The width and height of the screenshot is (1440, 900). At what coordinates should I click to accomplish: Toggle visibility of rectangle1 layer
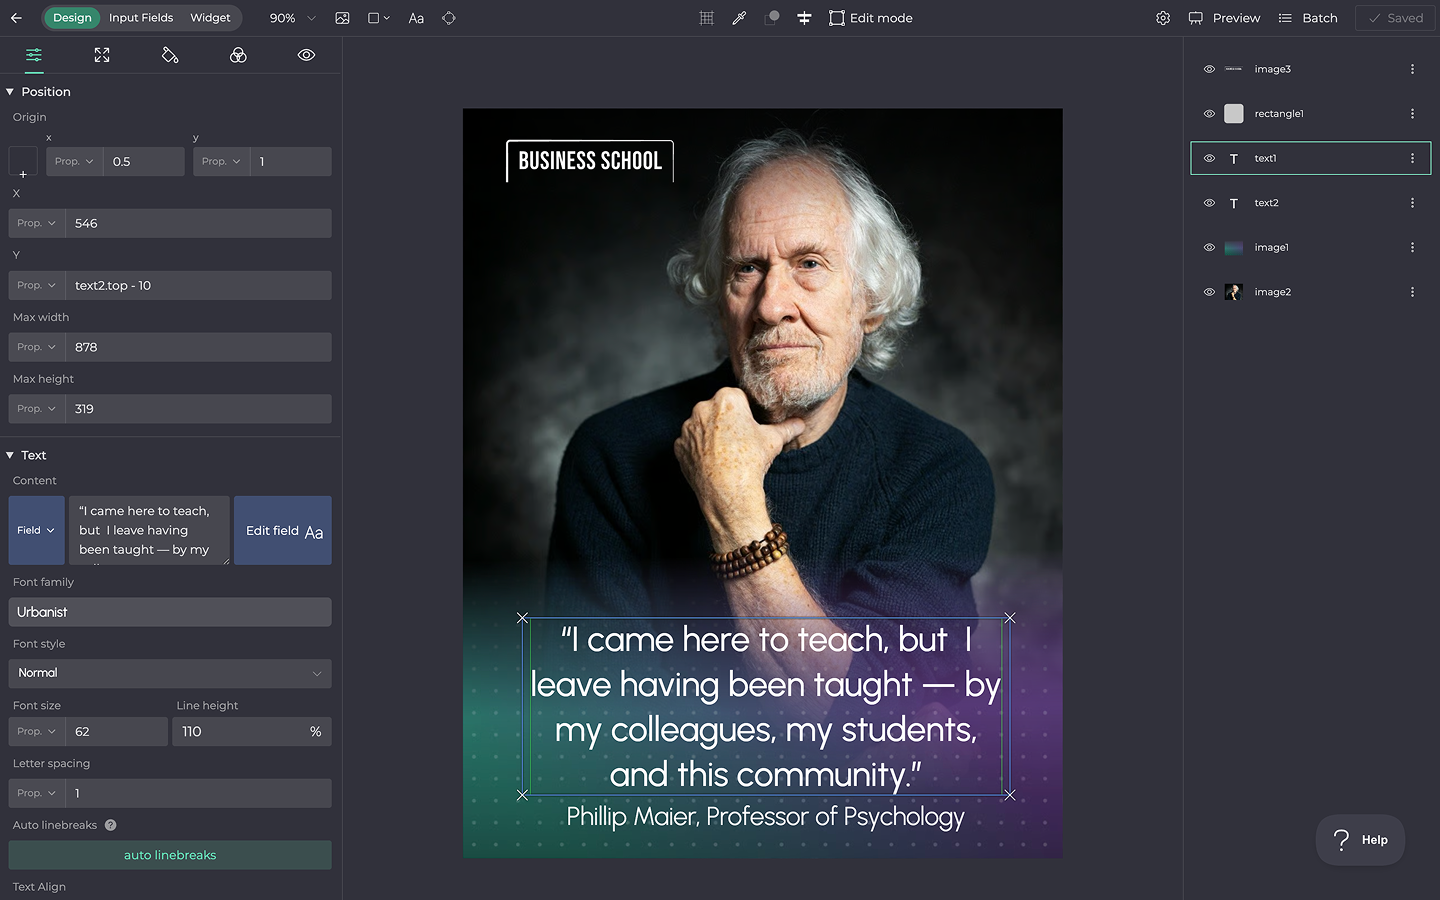coord(1209,114)
